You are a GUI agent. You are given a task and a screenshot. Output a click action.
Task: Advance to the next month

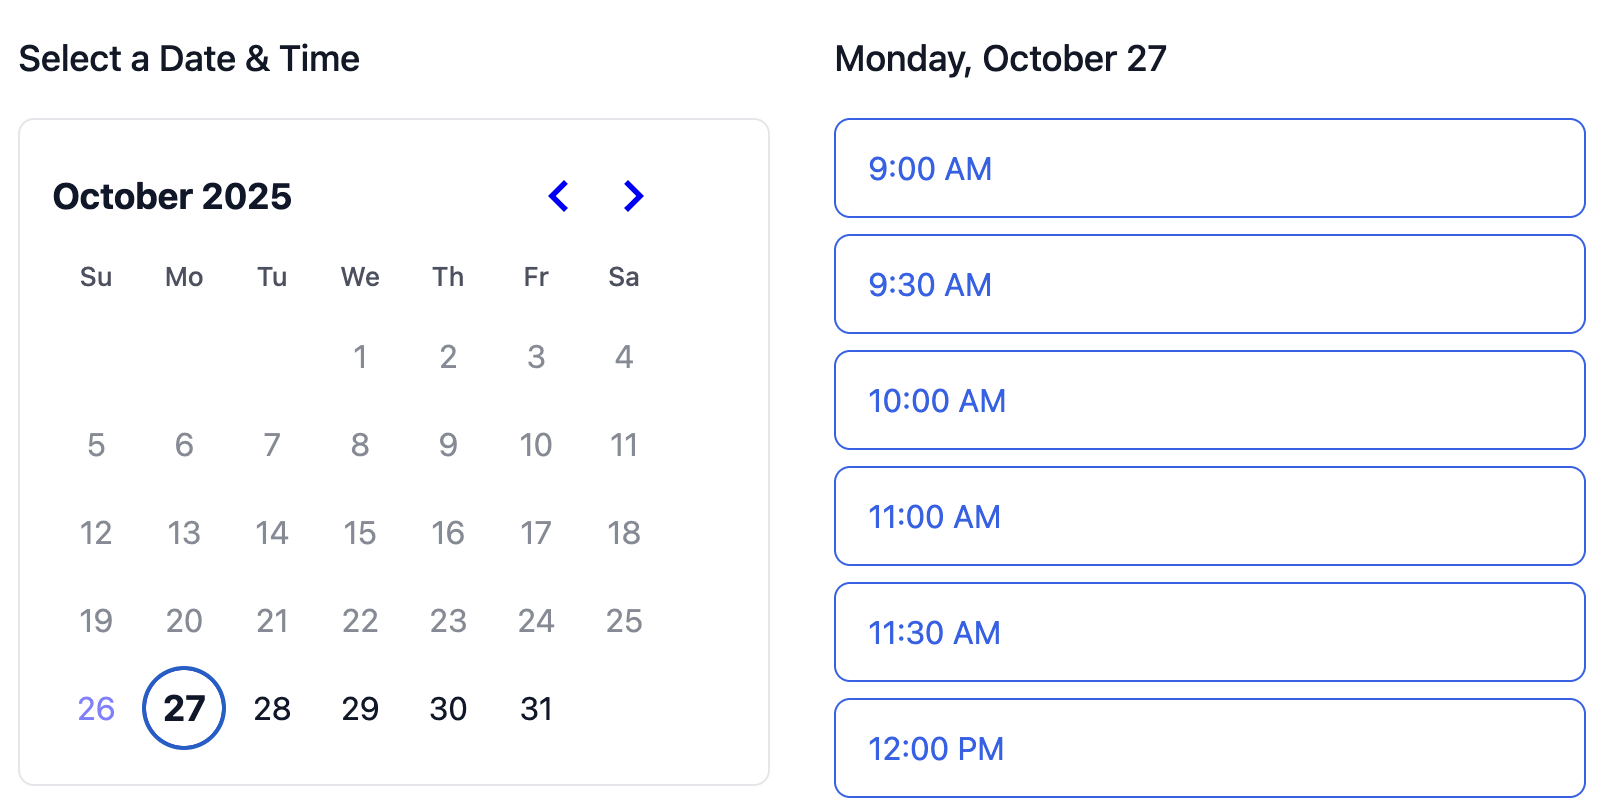point(633,196)
